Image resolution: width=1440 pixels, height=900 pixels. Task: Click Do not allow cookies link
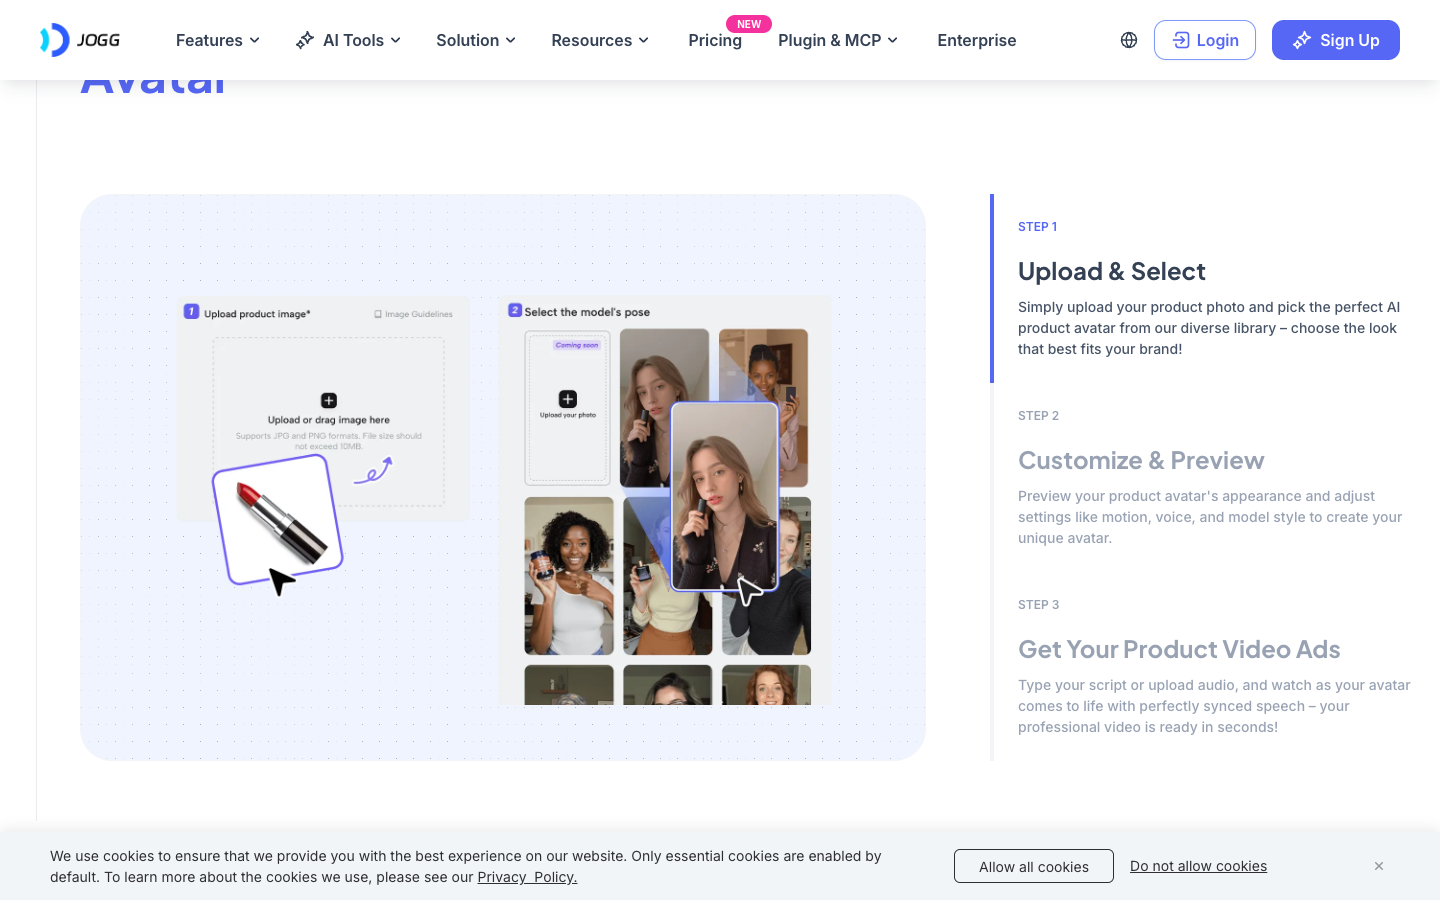point(1198,866)
